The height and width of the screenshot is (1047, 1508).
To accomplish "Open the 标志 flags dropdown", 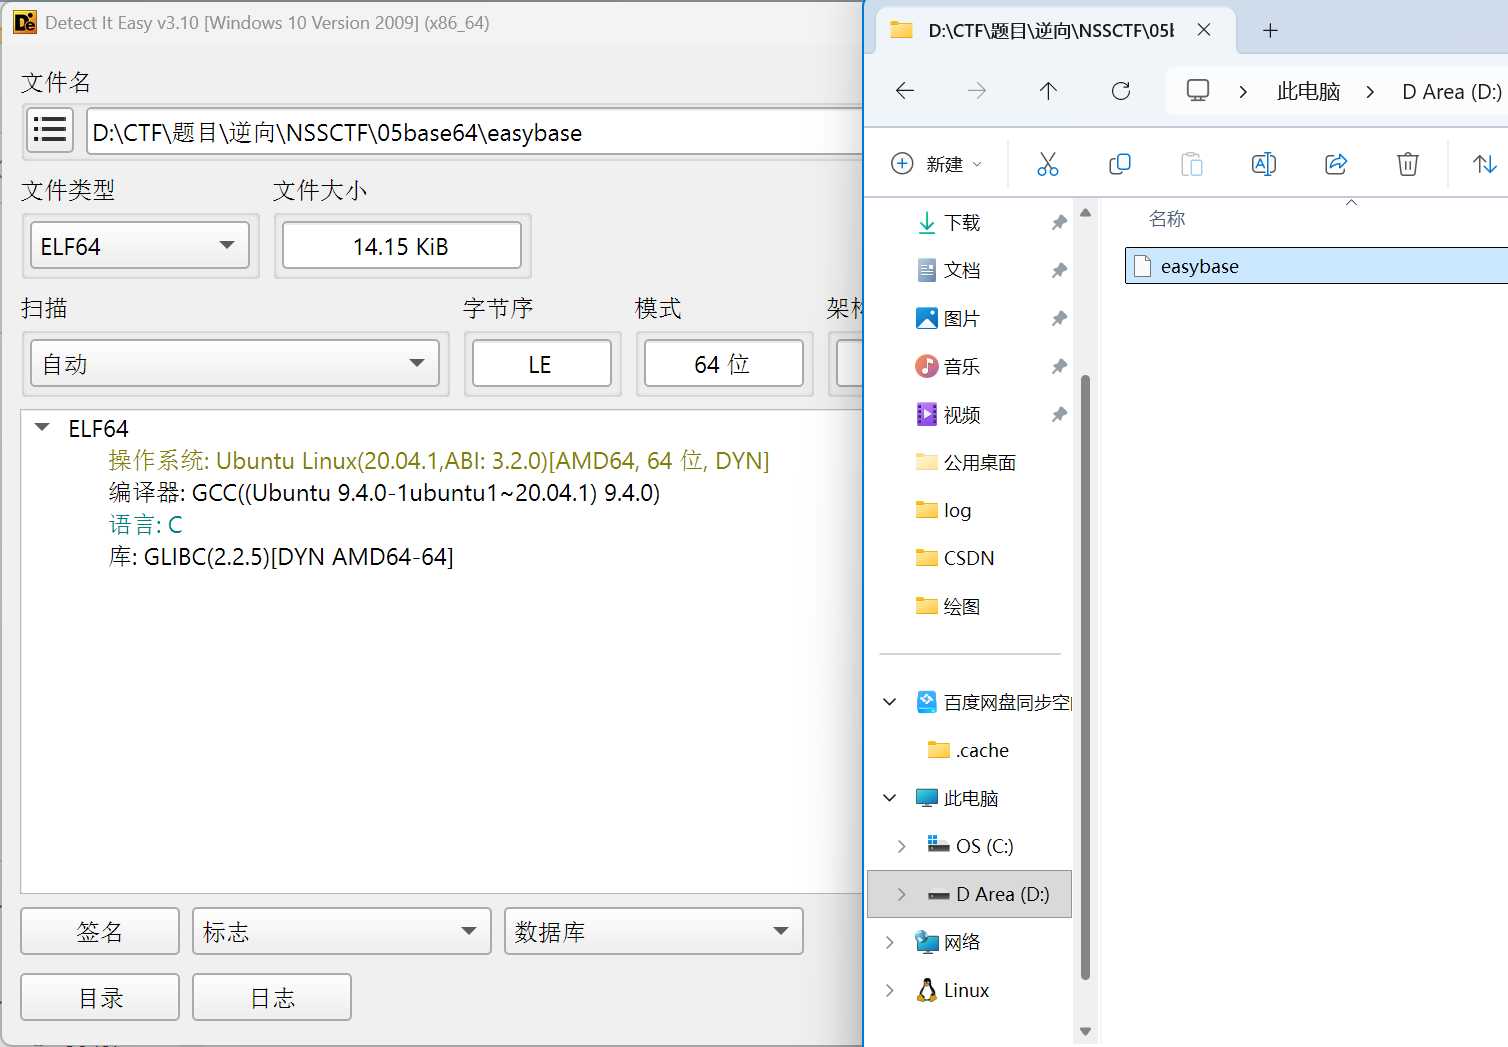I will [341, 932].
